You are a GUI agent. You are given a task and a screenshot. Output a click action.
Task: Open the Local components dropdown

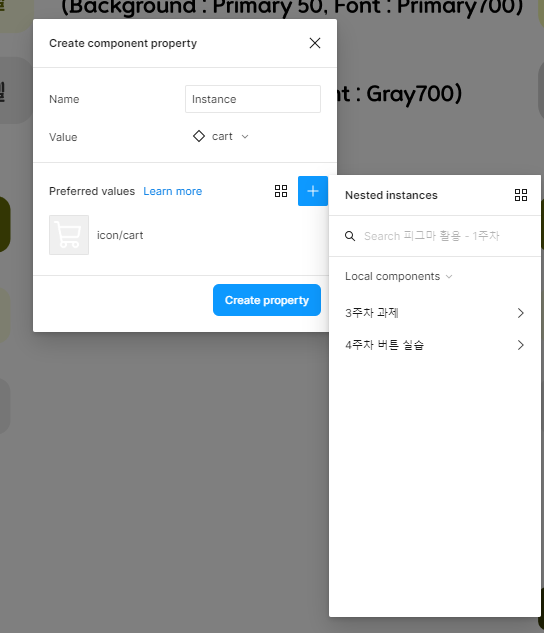click(x=398, y=277)
